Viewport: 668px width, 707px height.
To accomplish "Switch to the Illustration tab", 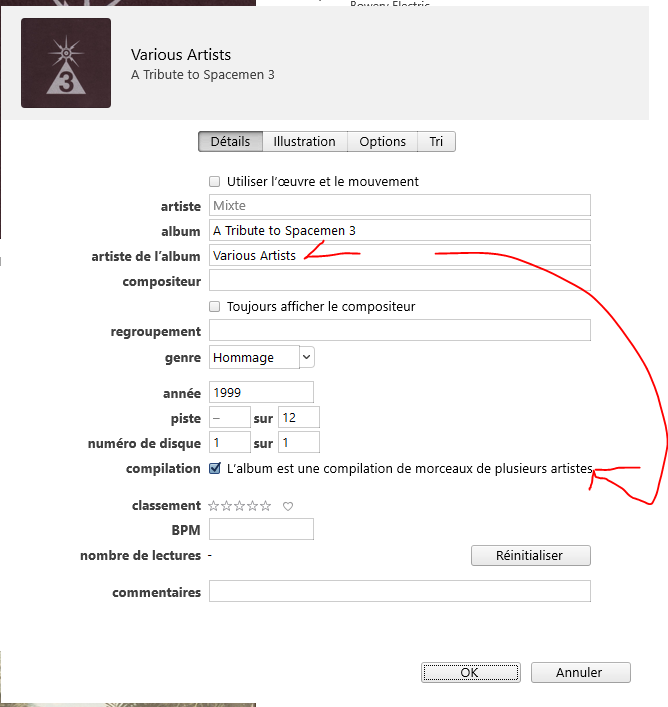I will [305, 142].
